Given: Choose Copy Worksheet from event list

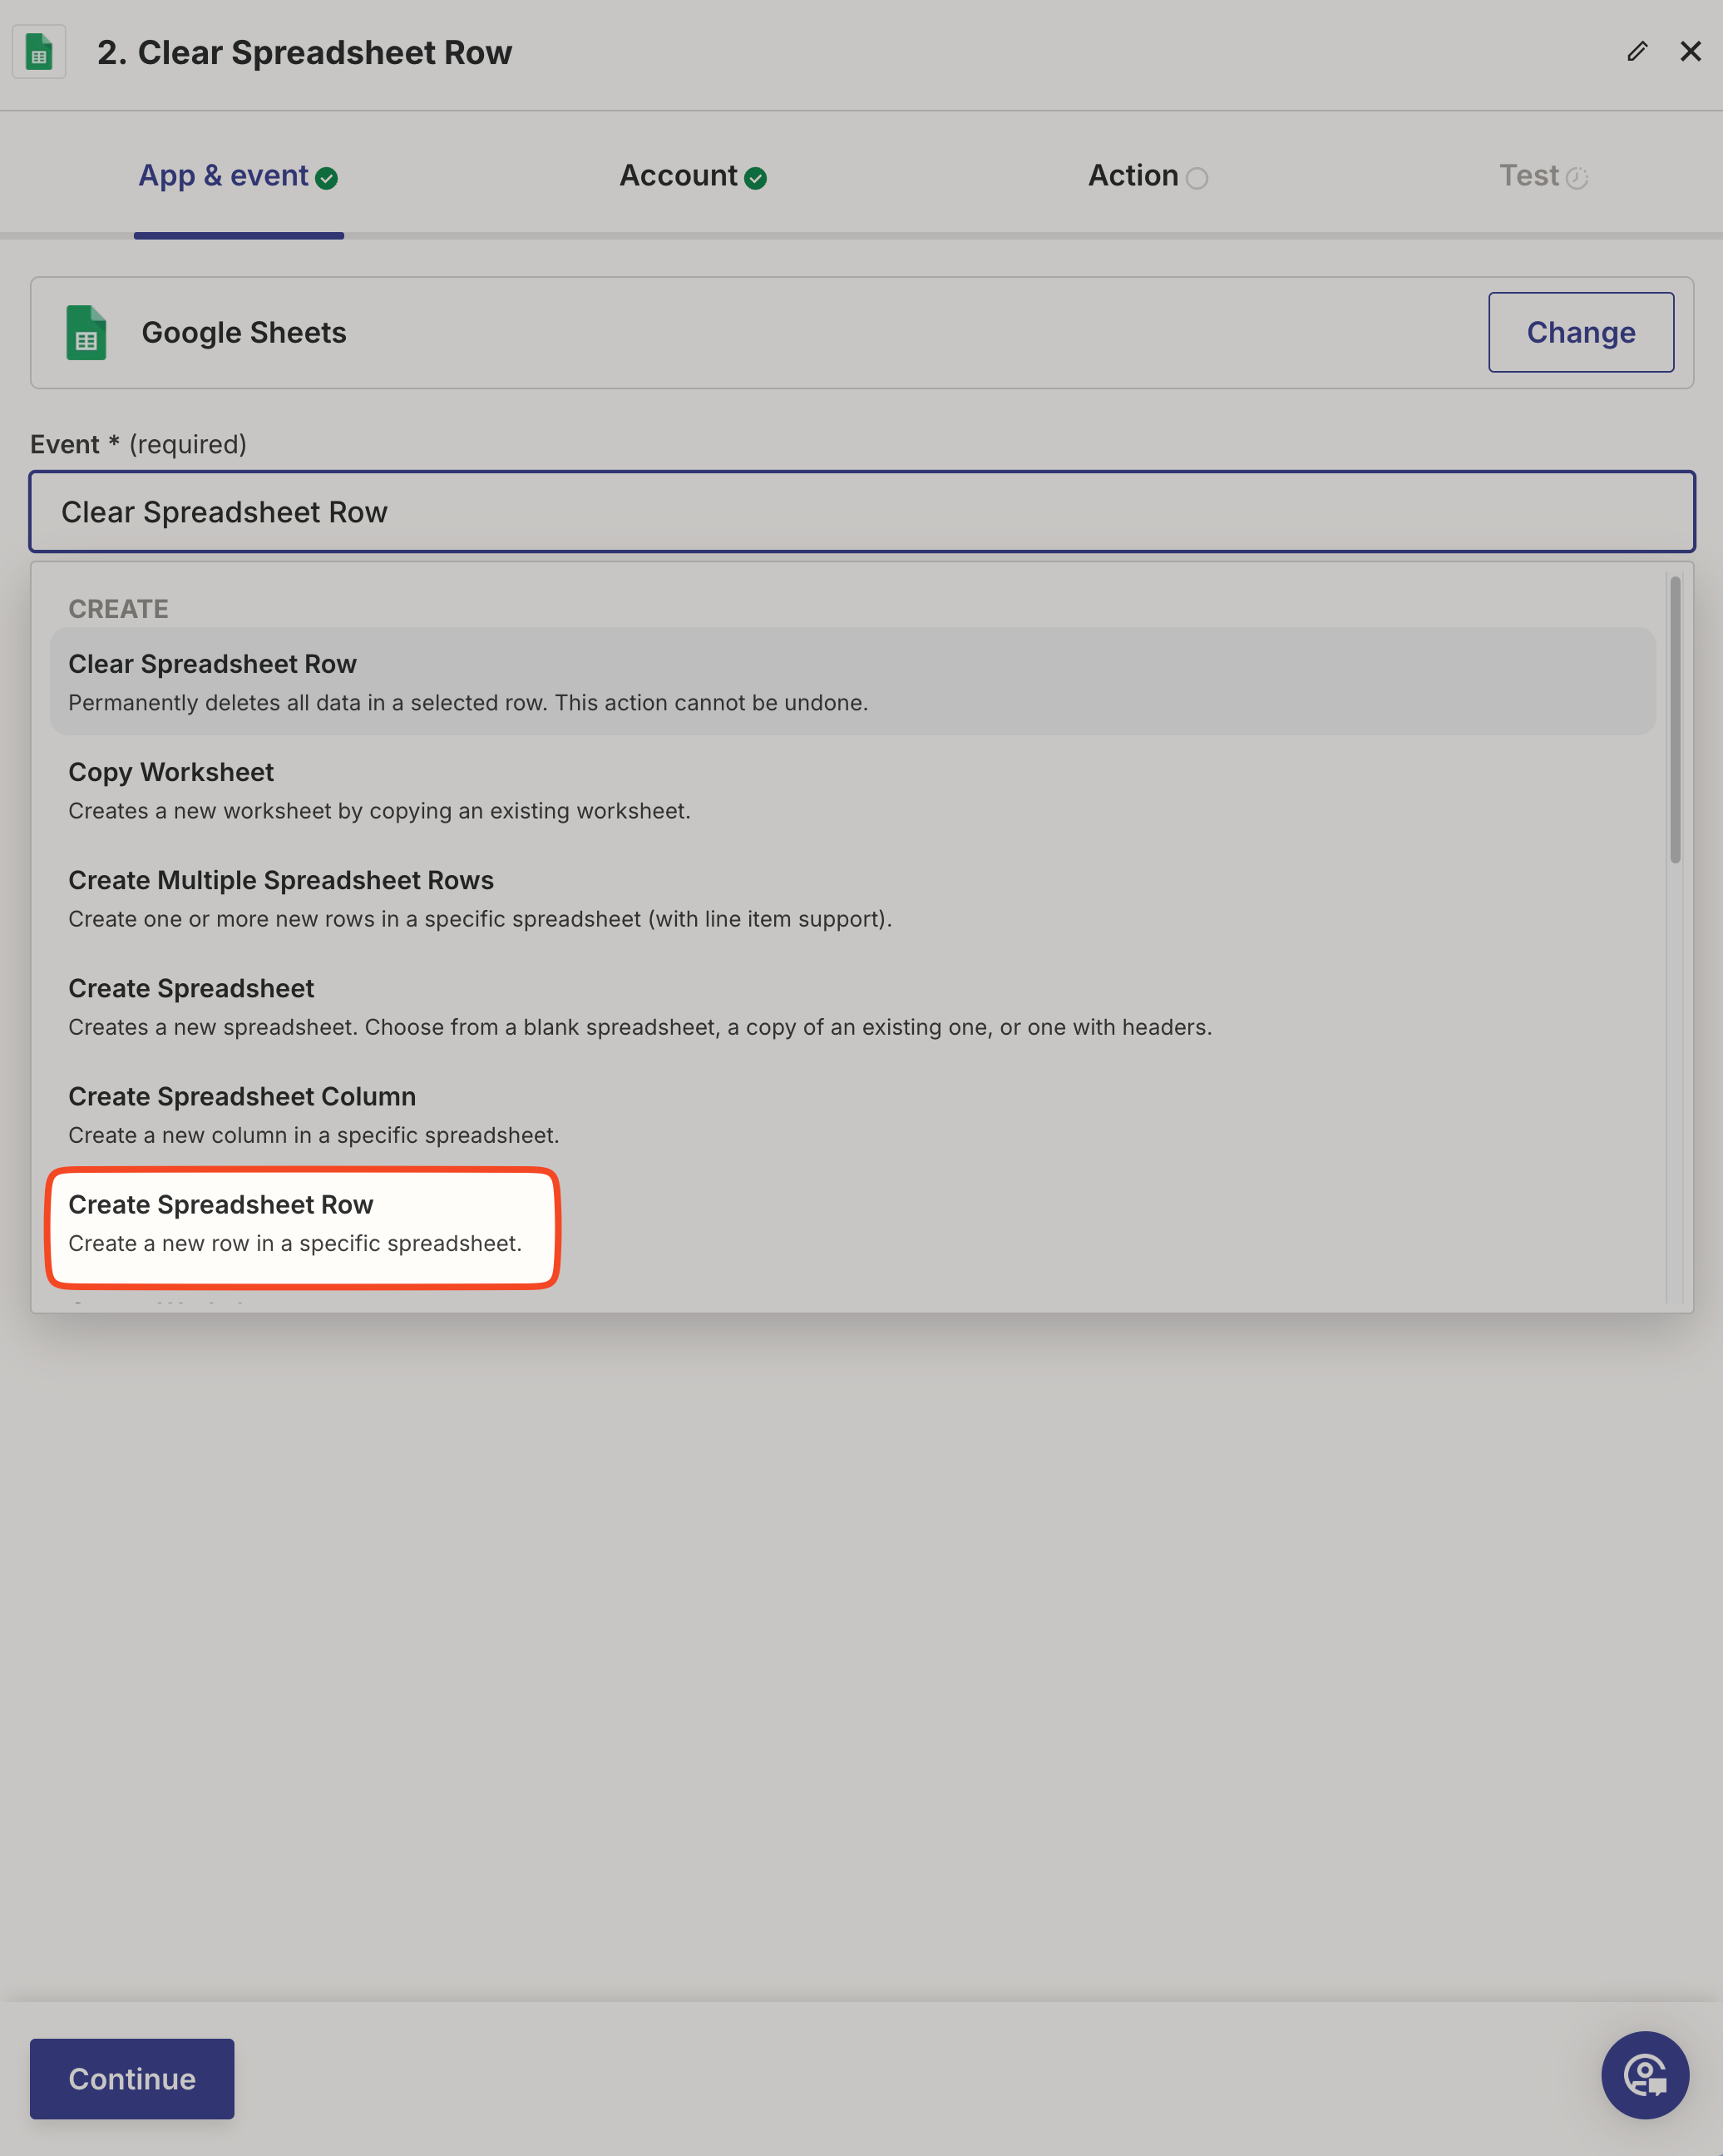Looking at the screenshot, I should [380, 790].
